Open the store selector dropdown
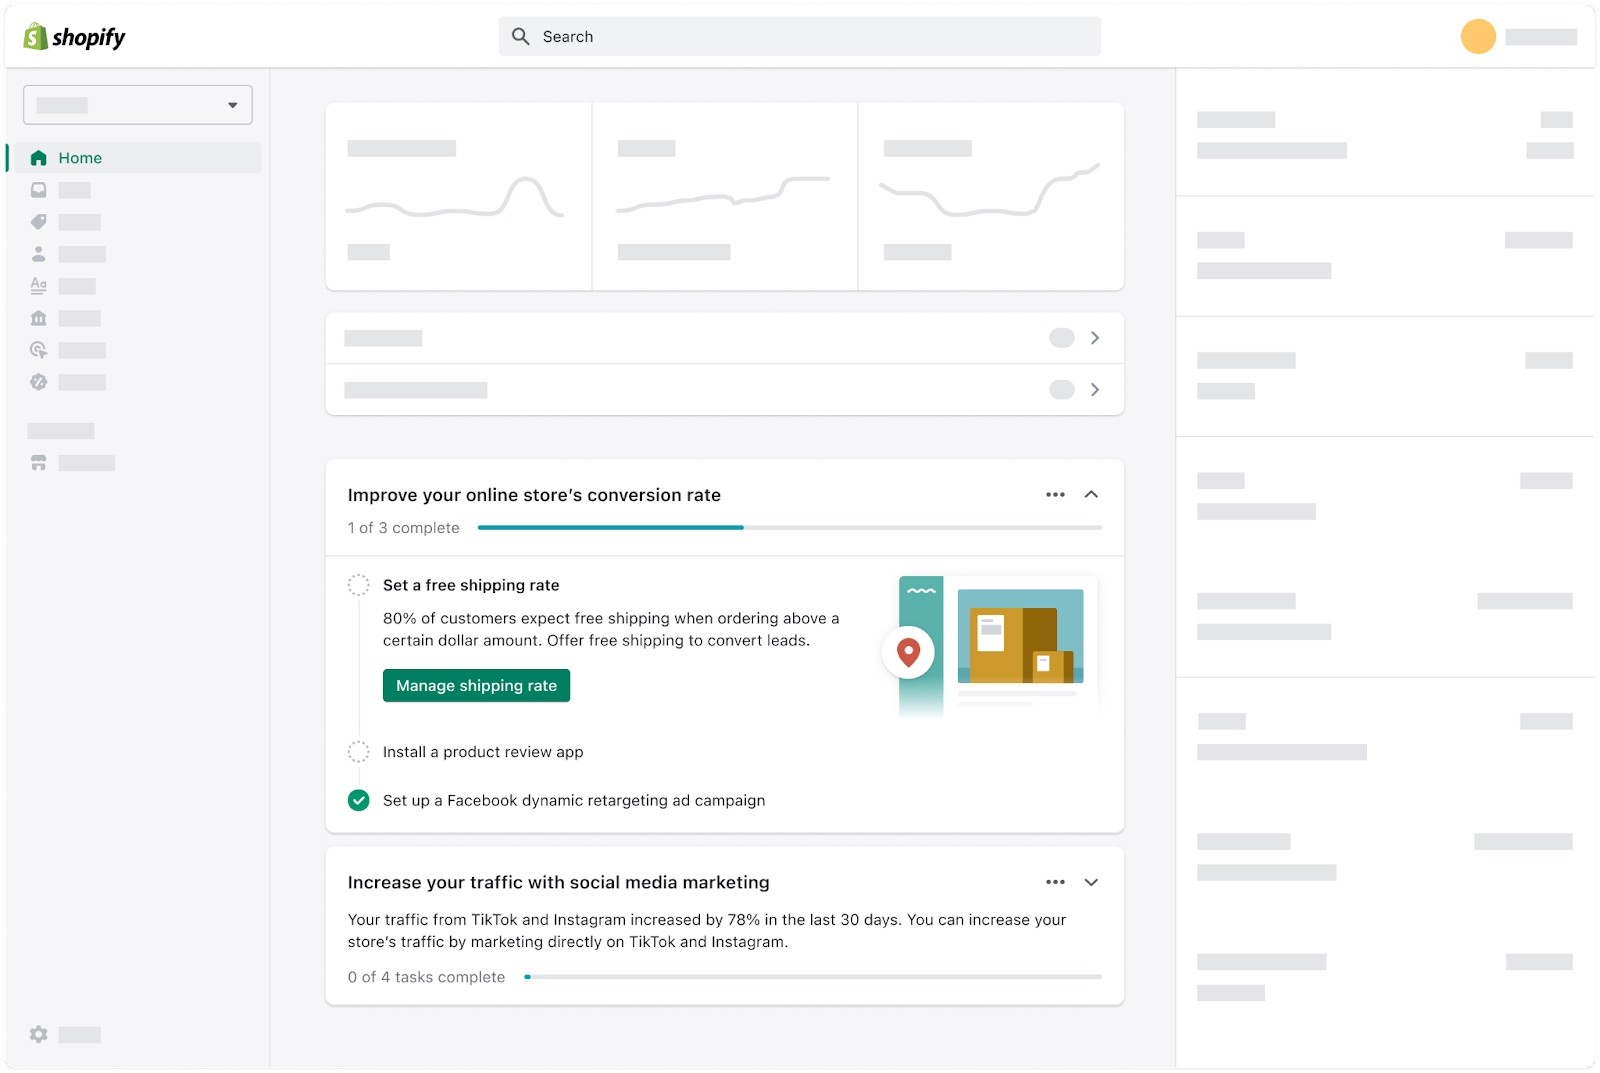The width and height of the screenshot is (1600, 1073). point(138,105)
